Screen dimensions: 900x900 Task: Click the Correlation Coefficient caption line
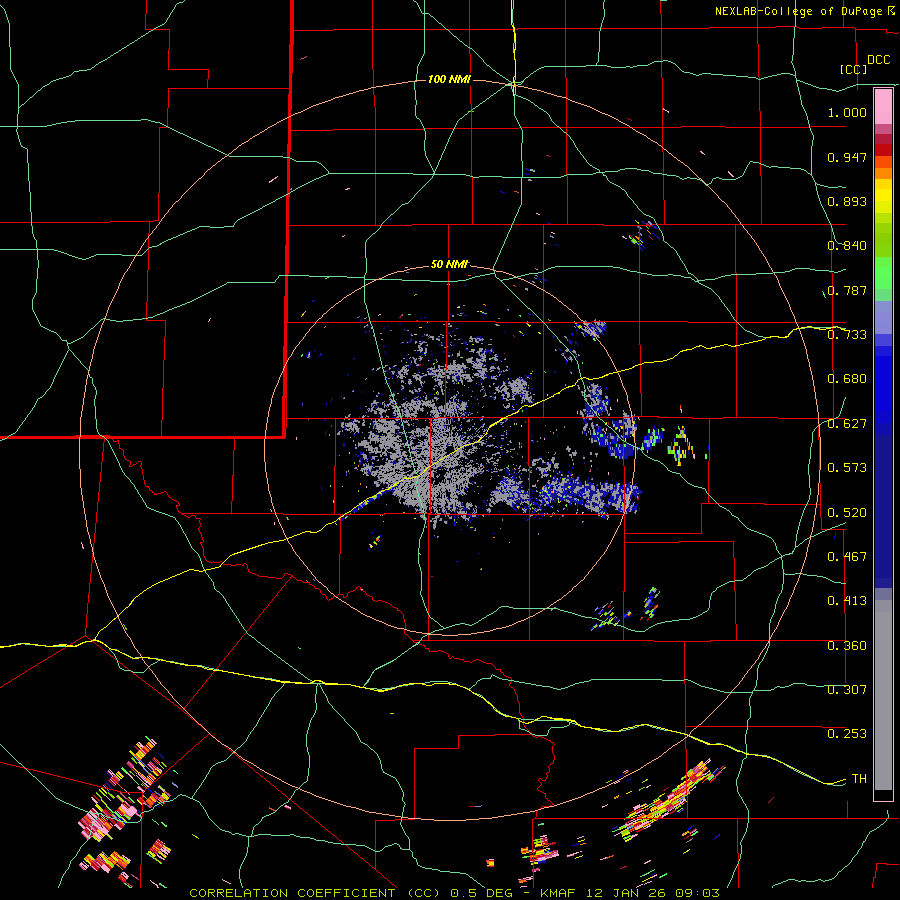click(x=454, y=893)
